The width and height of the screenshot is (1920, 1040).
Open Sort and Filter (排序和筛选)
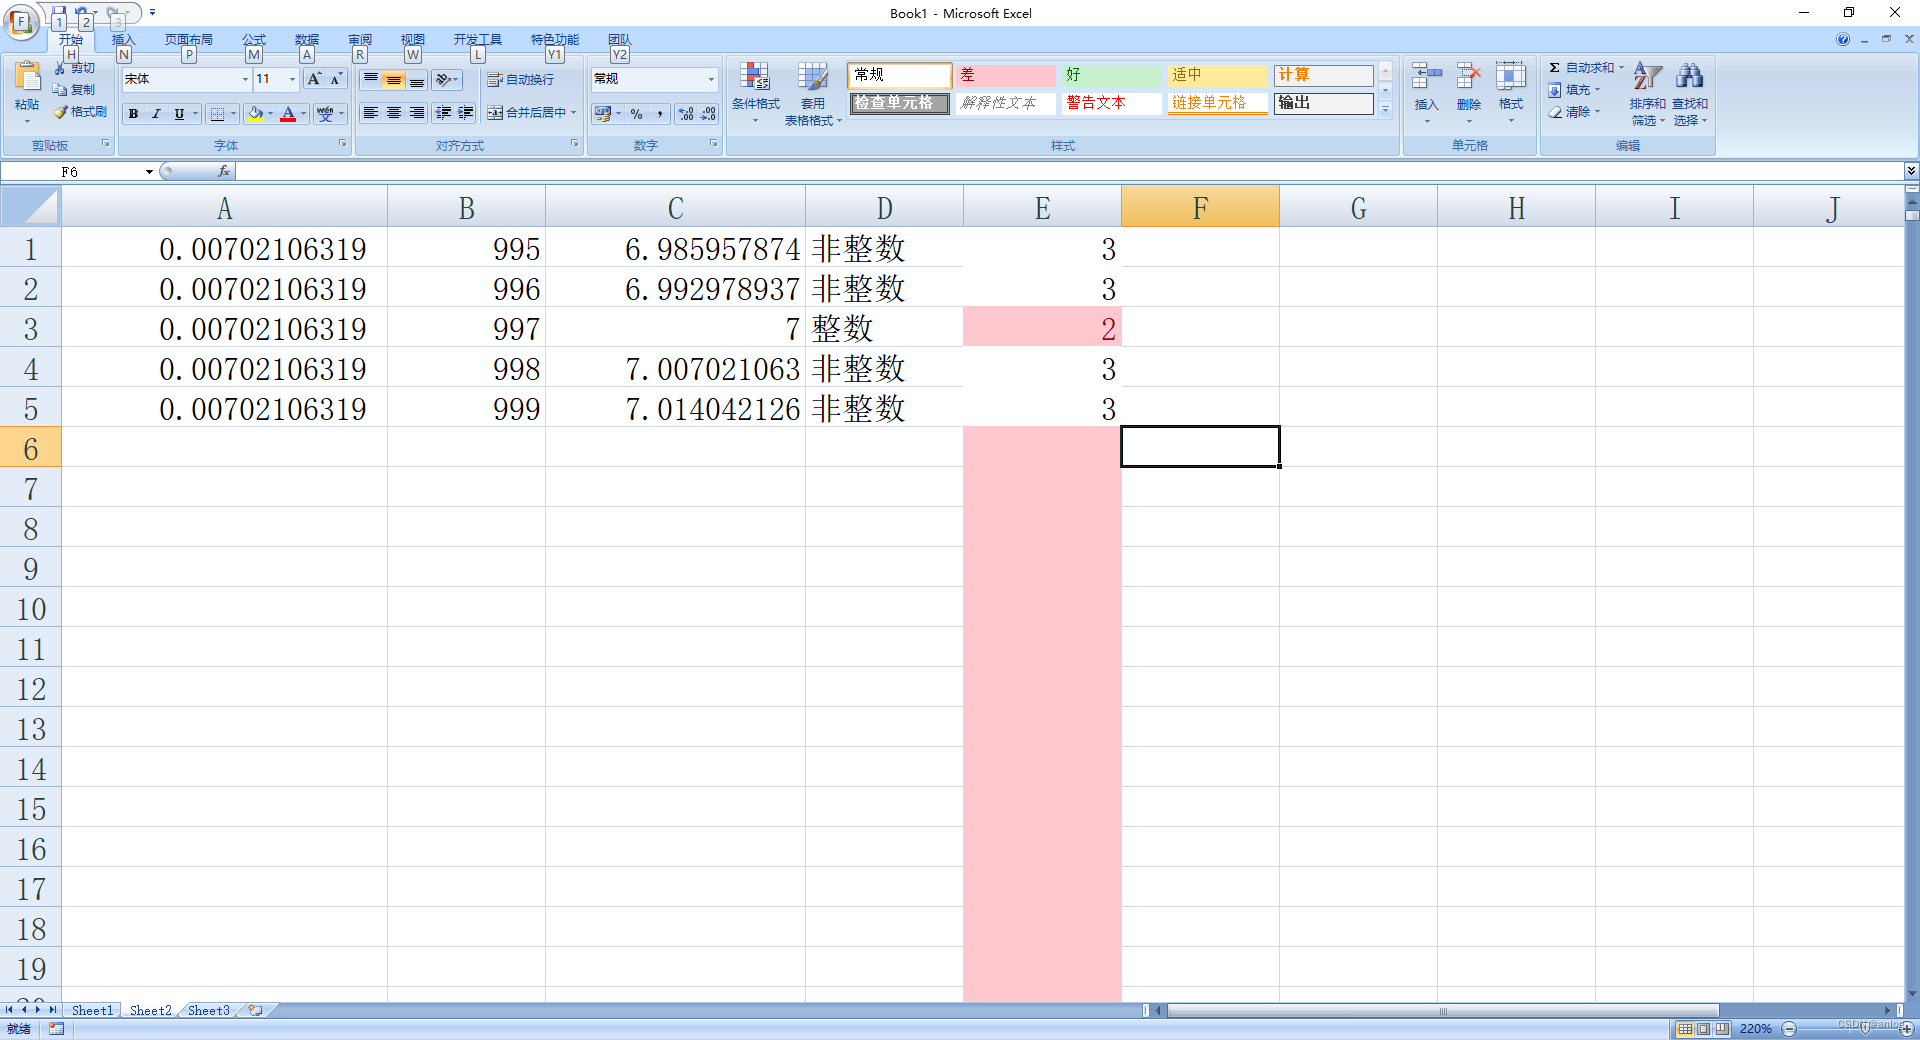point(1647,93)
